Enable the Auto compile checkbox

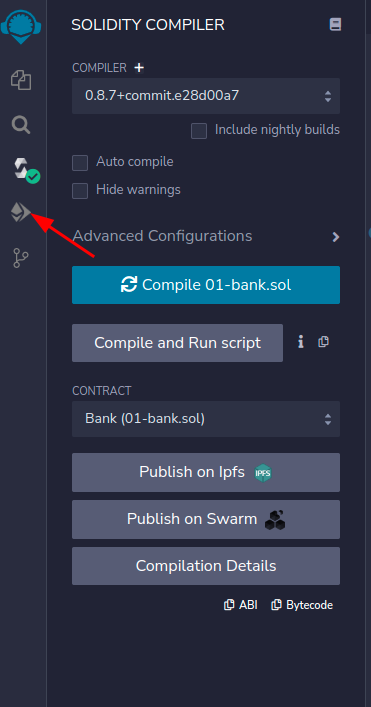pyautogui.click(x=80, y=163)
